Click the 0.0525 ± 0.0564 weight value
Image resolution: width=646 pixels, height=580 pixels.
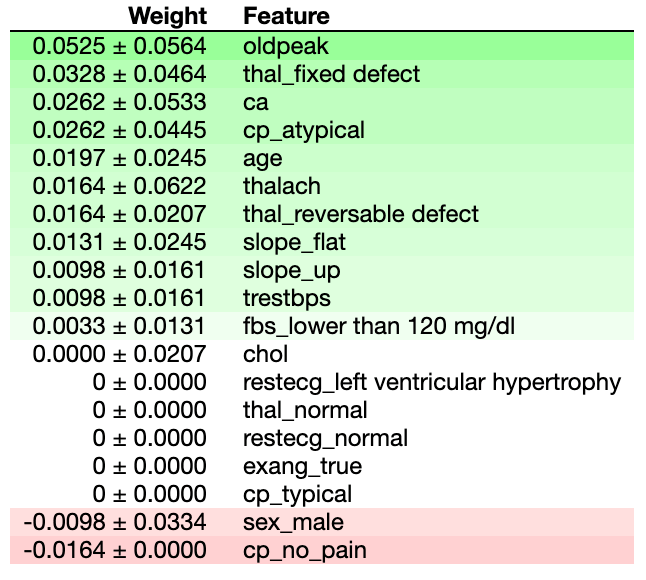coord(119,46)
